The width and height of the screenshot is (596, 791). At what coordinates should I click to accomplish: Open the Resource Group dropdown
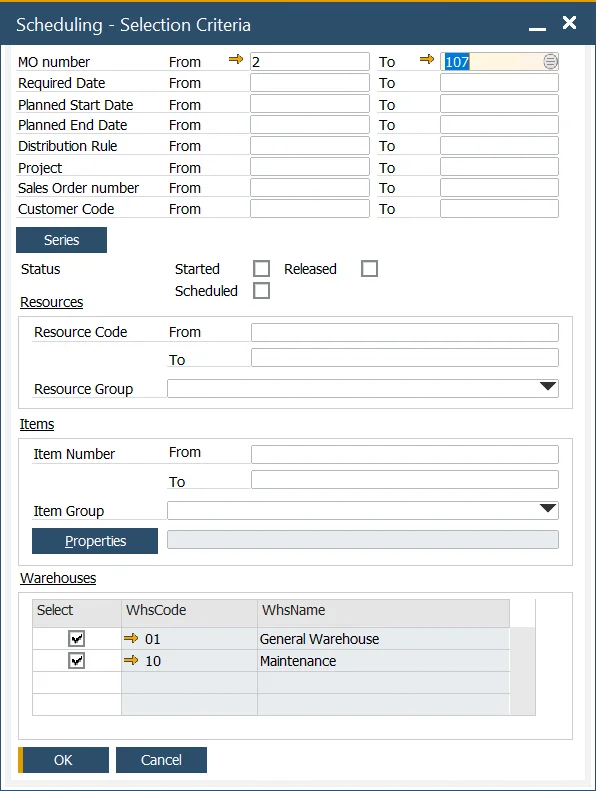tap(548, 387)
